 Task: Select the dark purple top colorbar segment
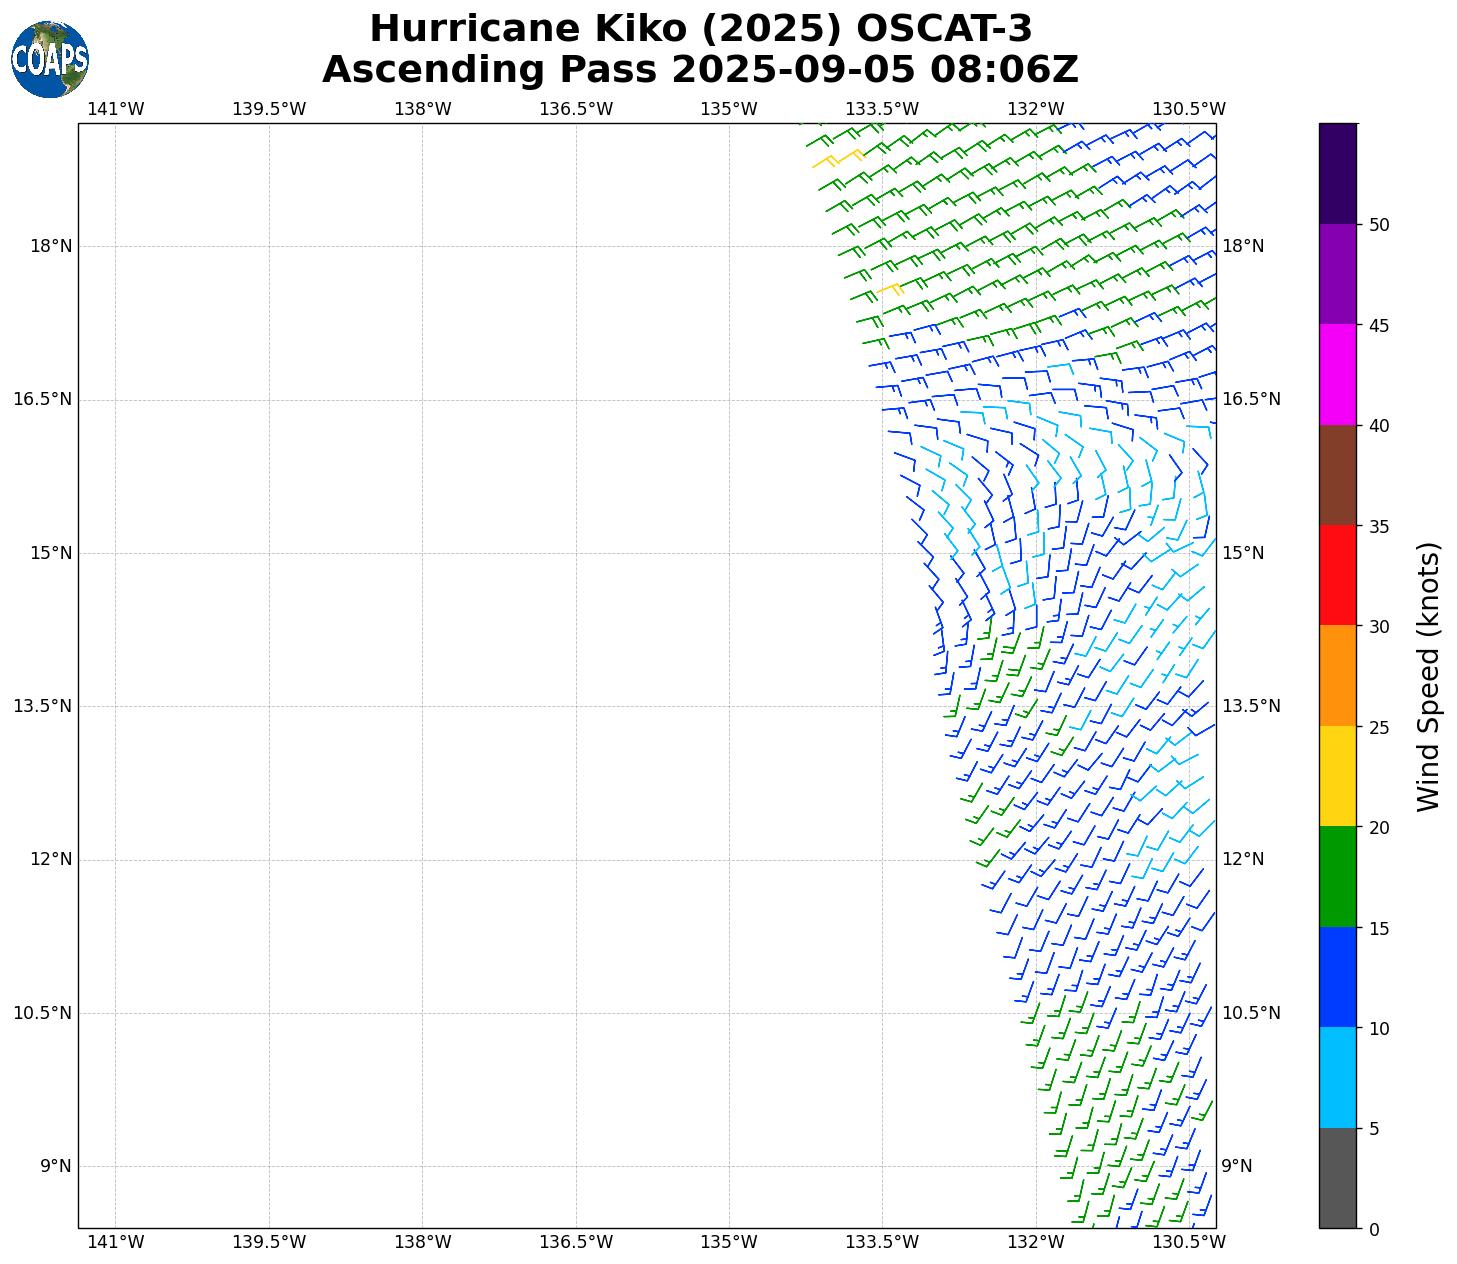point(1337,173)
